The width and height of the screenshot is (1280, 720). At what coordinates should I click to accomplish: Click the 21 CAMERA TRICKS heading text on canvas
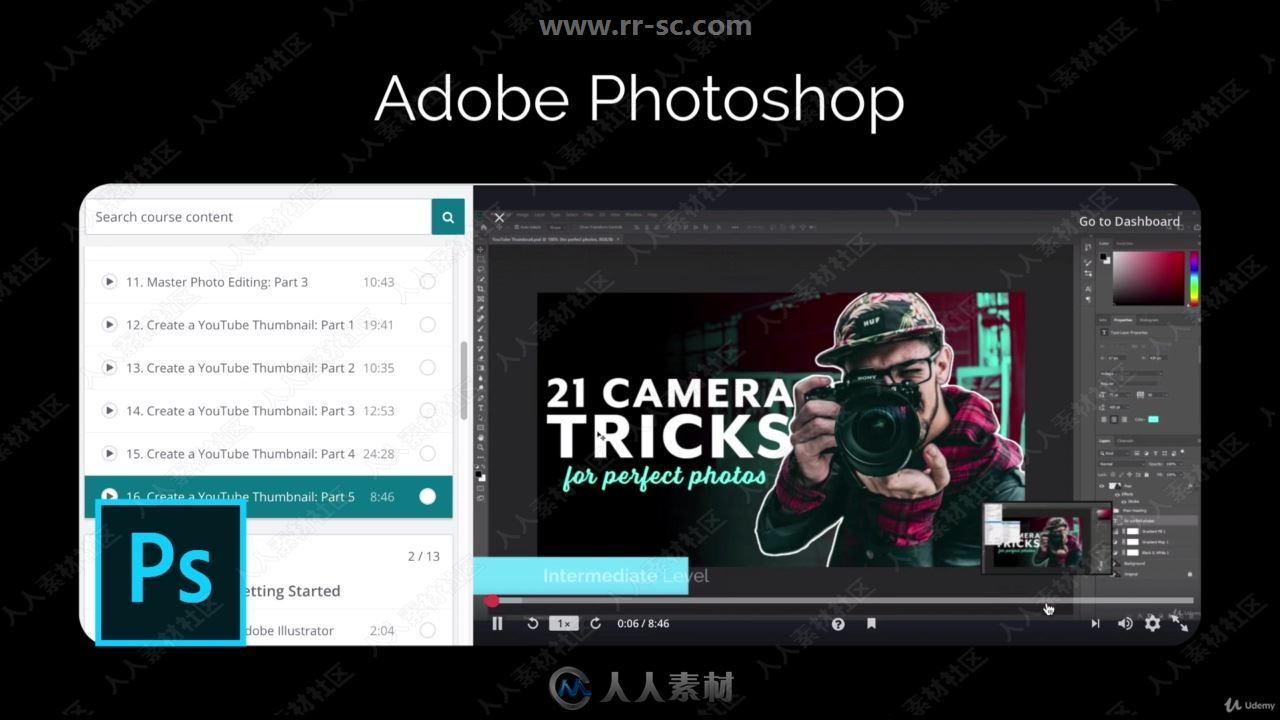[668, 416]
